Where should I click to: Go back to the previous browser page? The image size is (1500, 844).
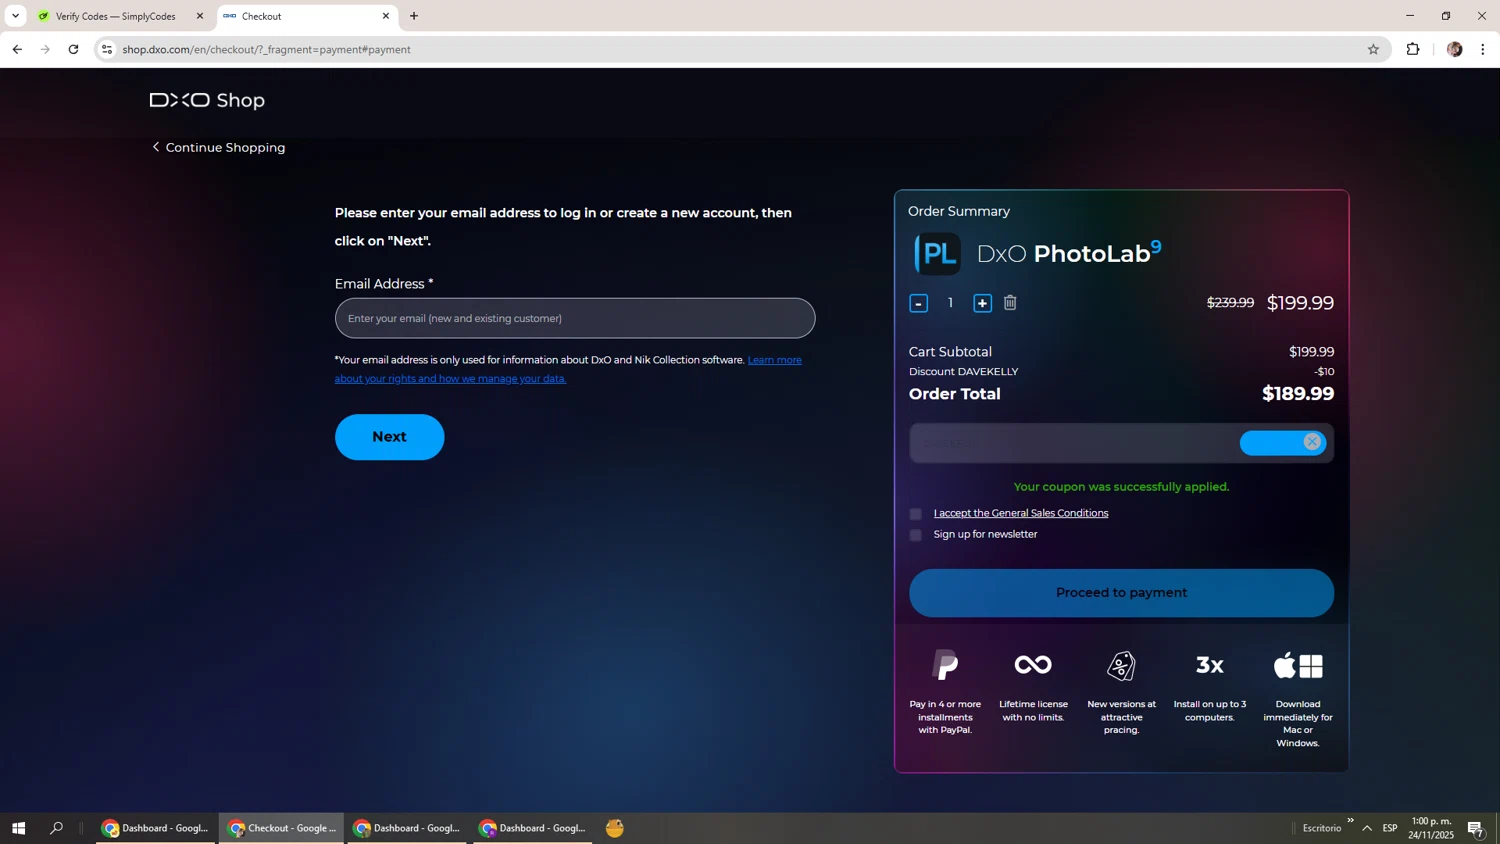[x=17, y=49]
